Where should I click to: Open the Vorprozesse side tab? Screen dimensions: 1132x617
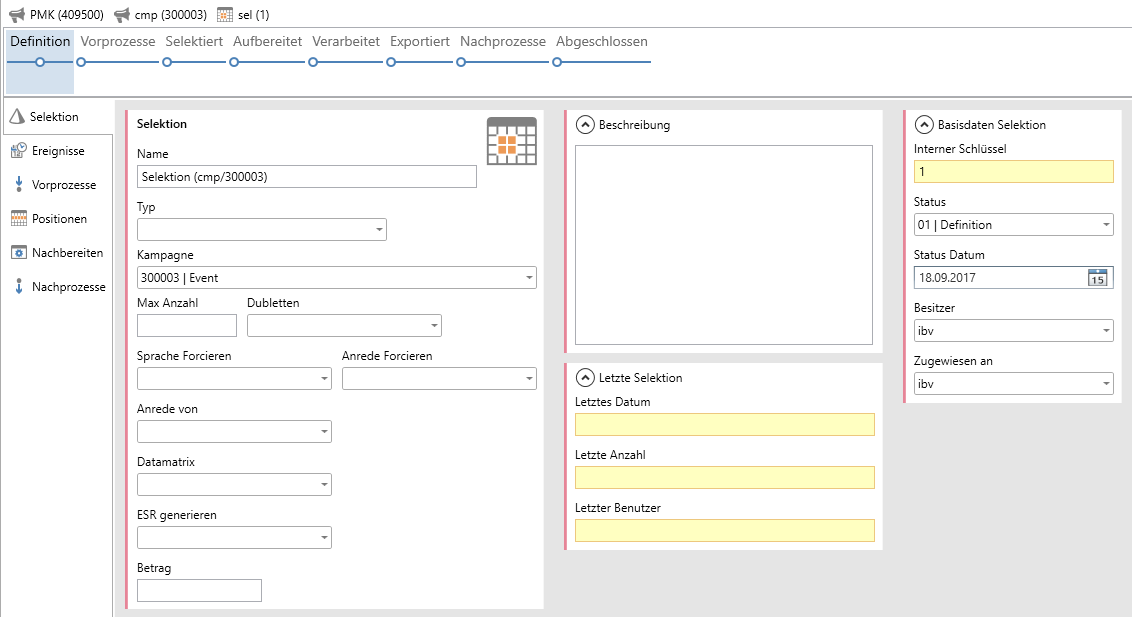pyautogui.click(x=63, y=185)
